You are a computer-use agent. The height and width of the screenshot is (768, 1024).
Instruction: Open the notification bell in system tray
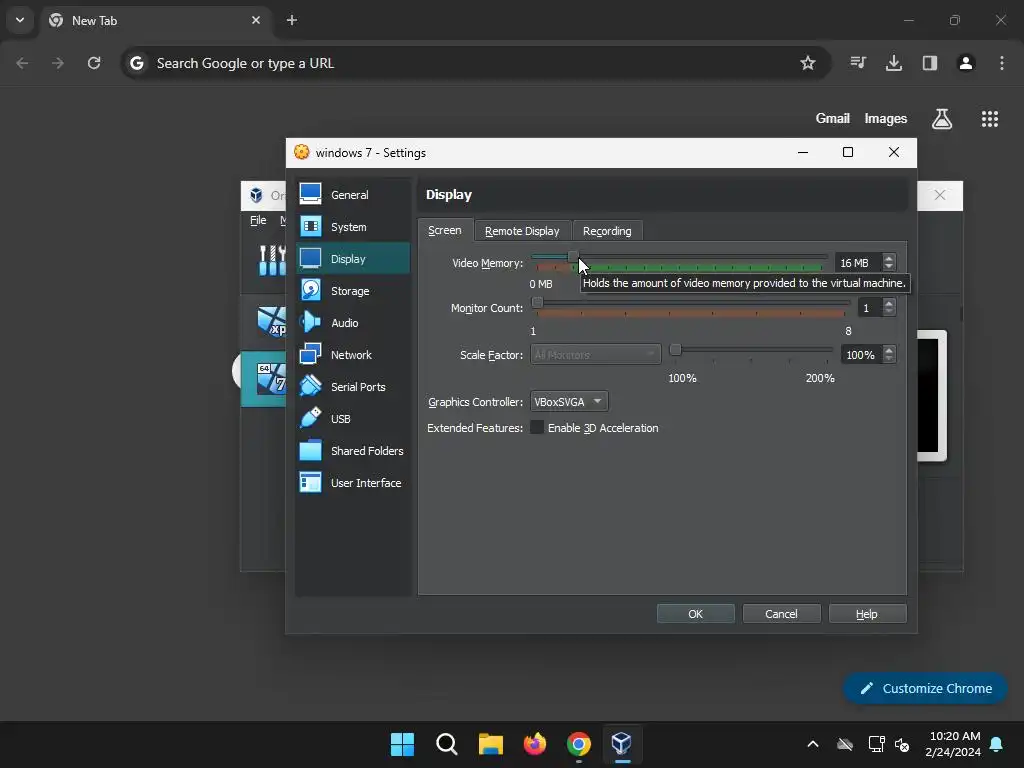click(997, 744)
